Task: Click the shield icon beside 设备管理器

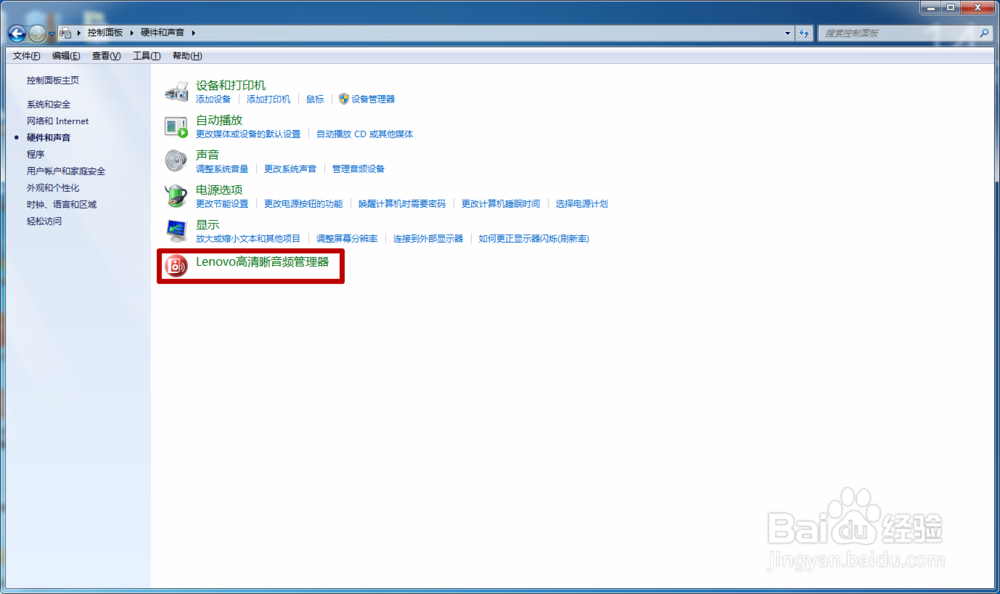Action: pyautogui.click(x=344, y=99)
